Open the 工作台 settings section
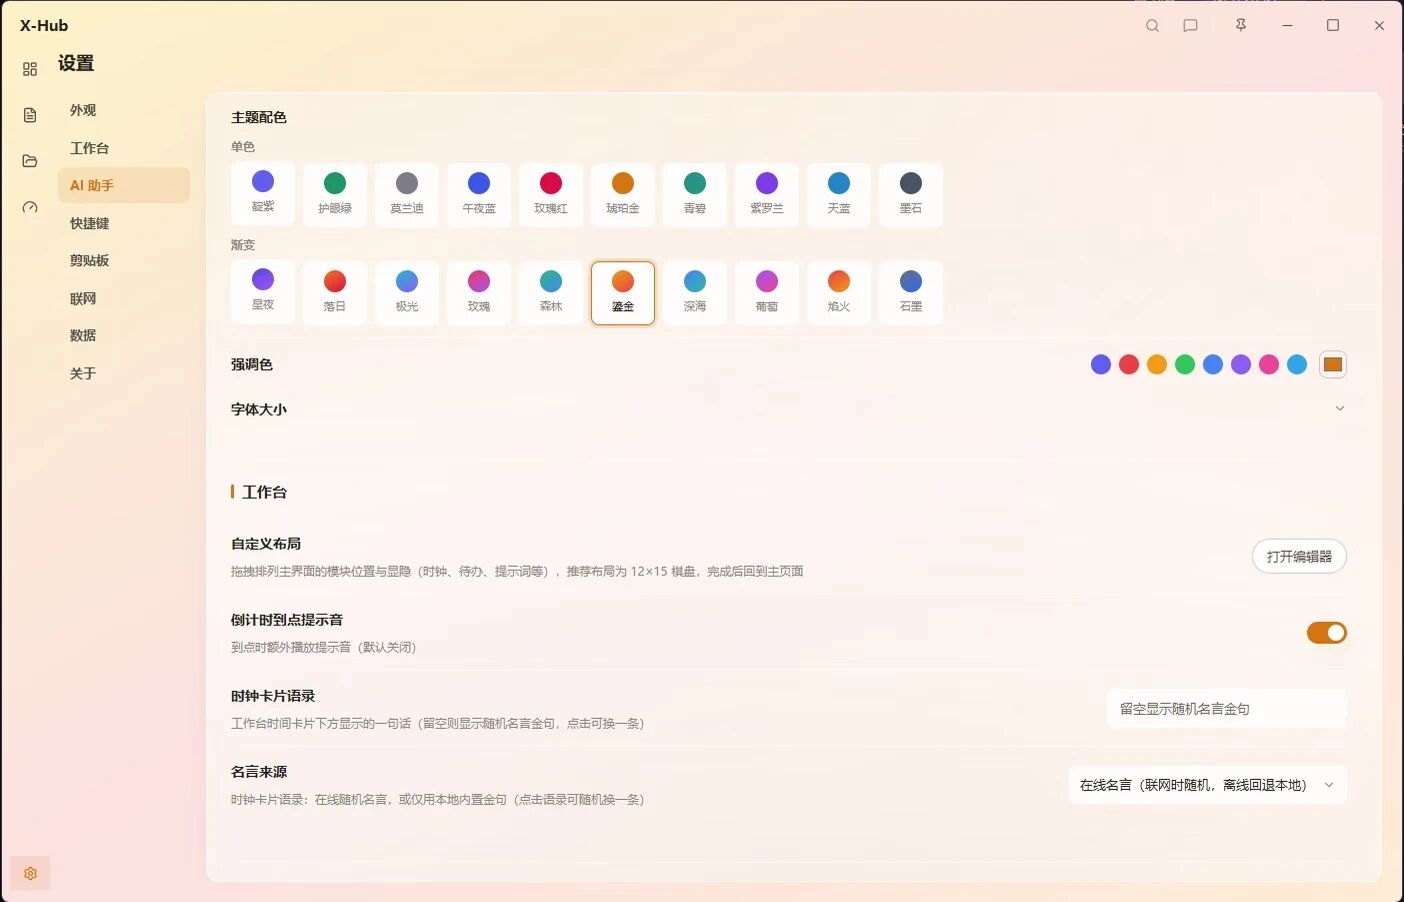The width and height of the screenshot is (1404, 902). pos(123,148)
